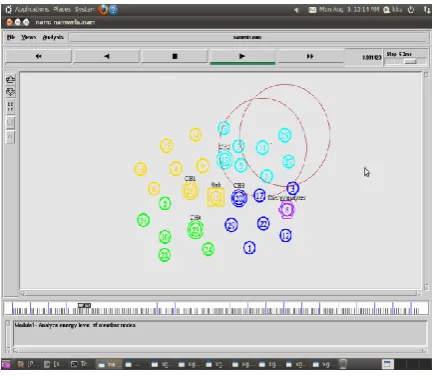Viewport: 437px width, 380px height.
Task: Select cyan node 25
Action: (285, 135)
